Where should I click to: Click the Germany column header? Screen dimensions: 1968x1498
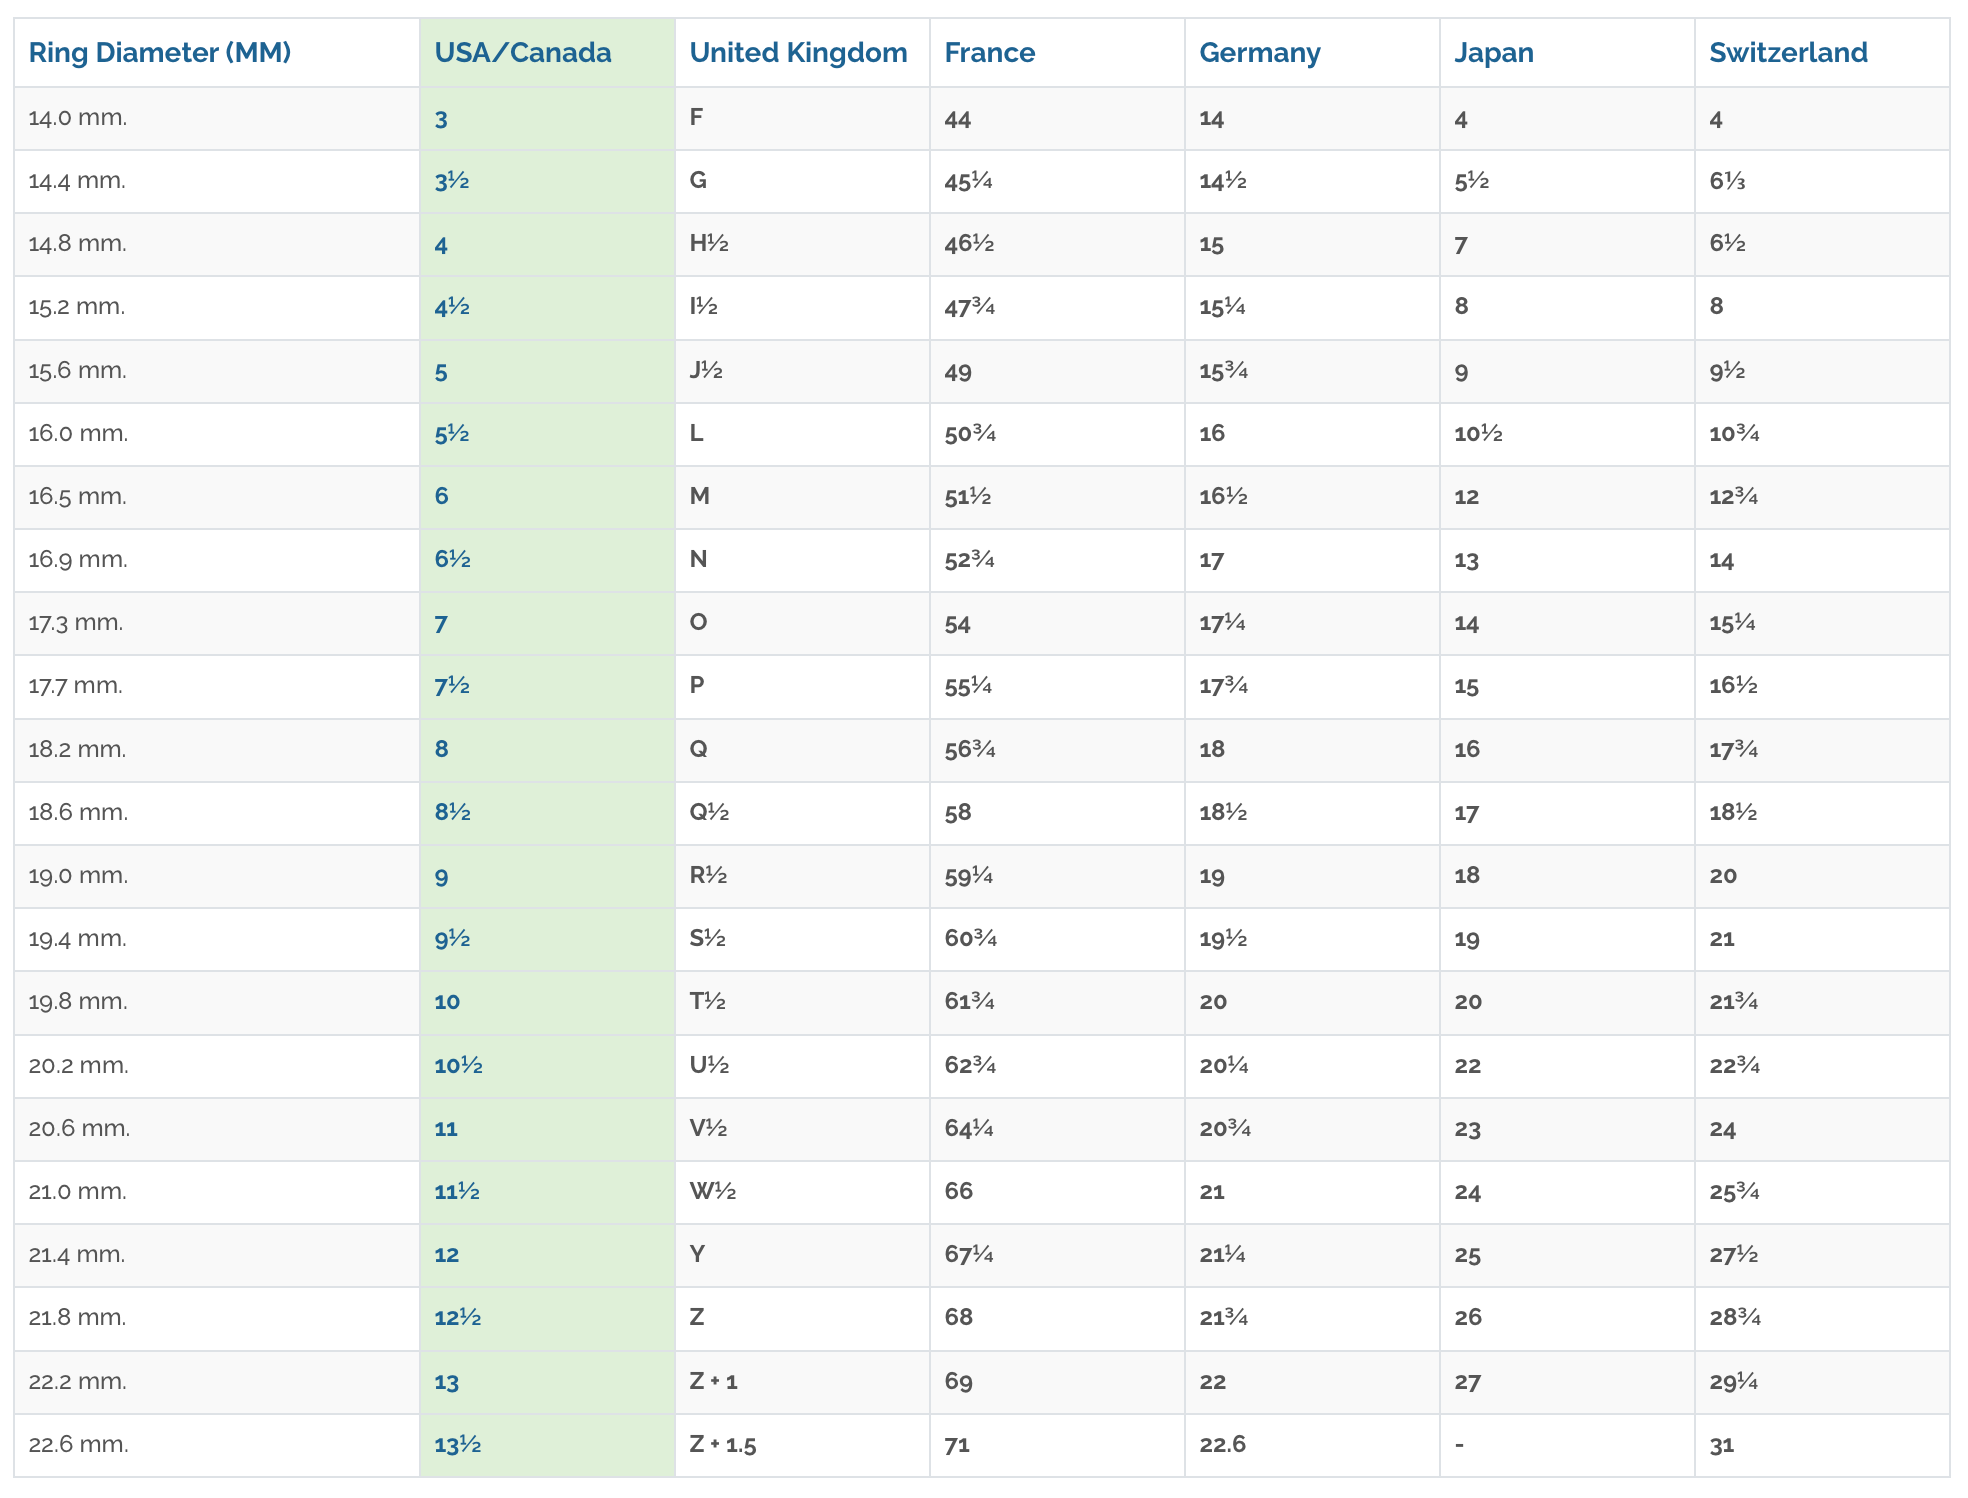(1312, 53)
